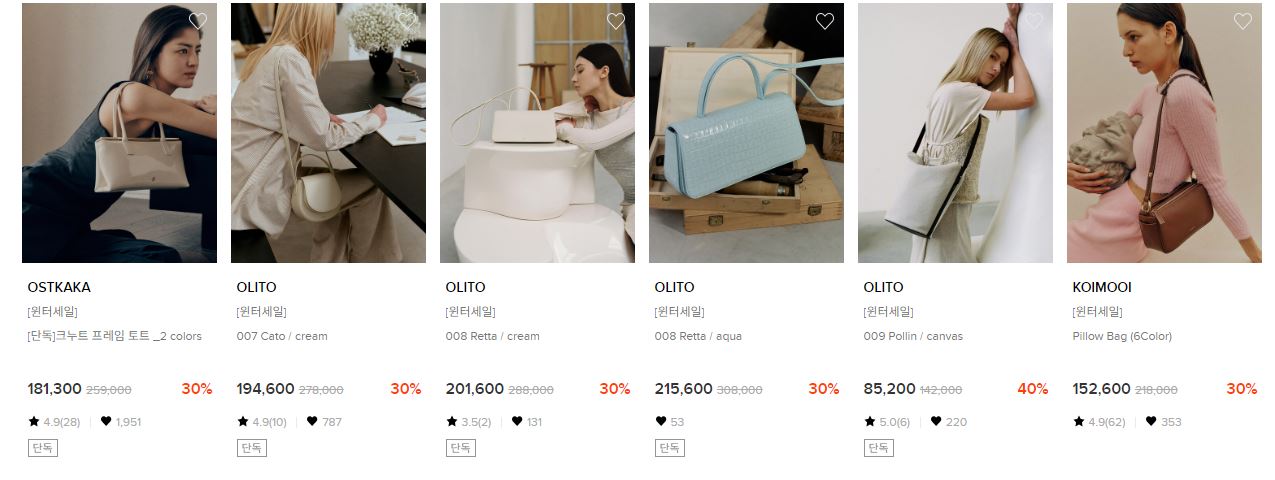Tap heart icon on 009 Pollin canvas photo
Screen dimensions: 1275x480
[1034, 21]
